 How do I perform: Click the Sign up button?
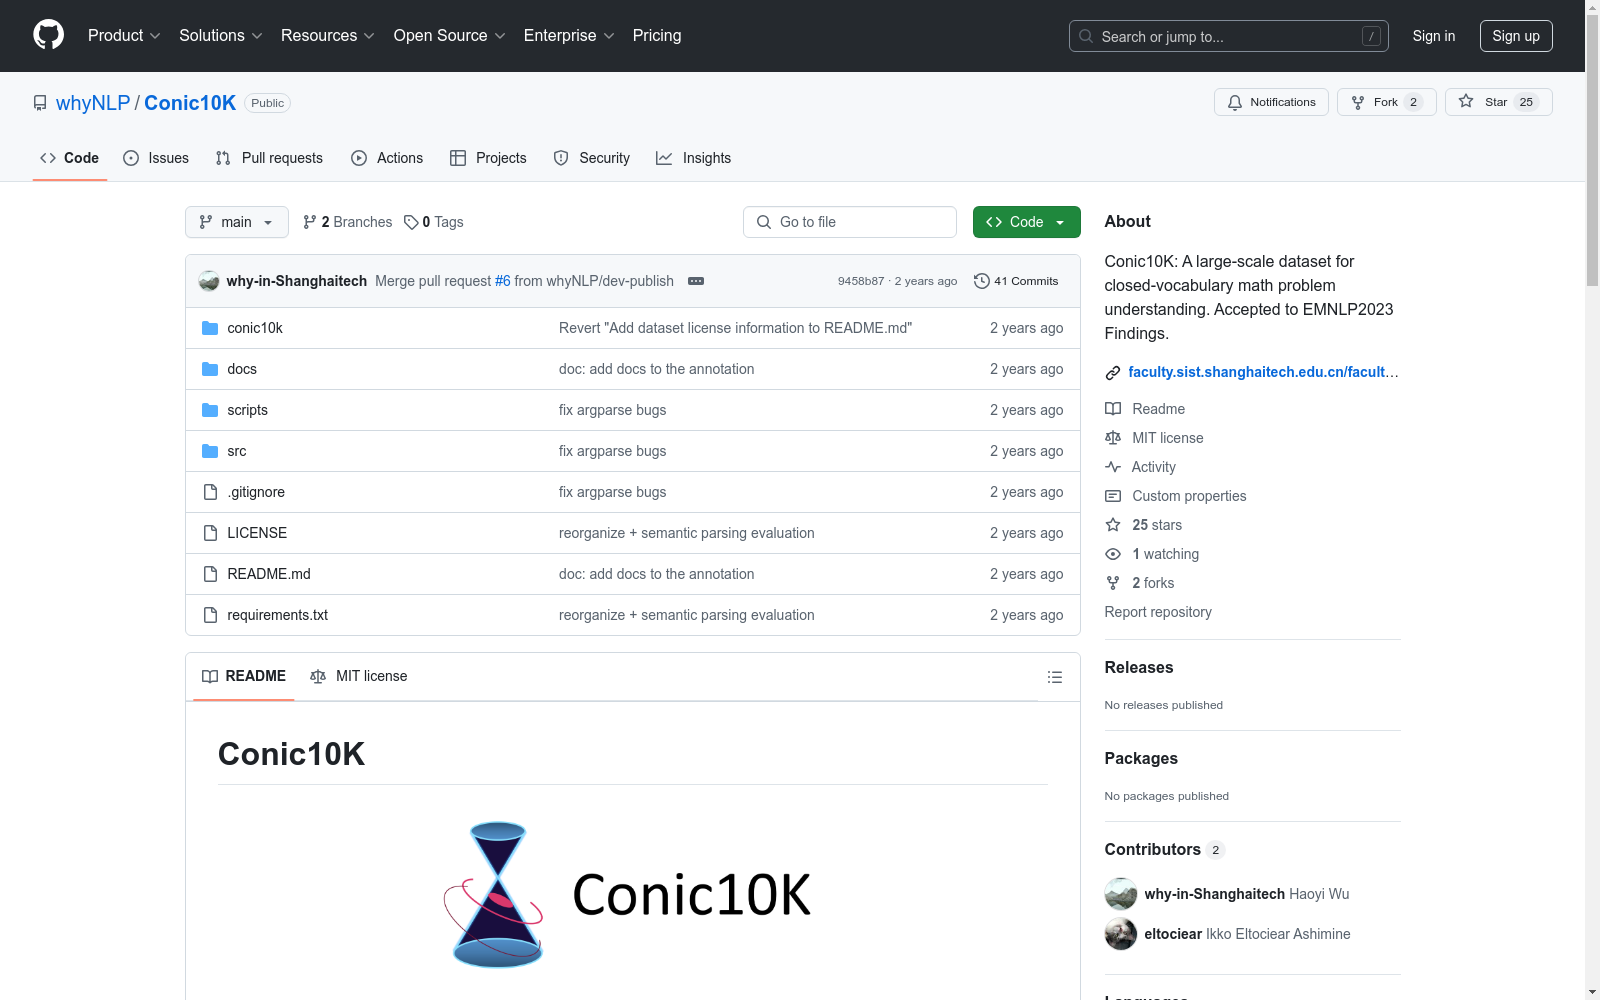click(1516, 36)
